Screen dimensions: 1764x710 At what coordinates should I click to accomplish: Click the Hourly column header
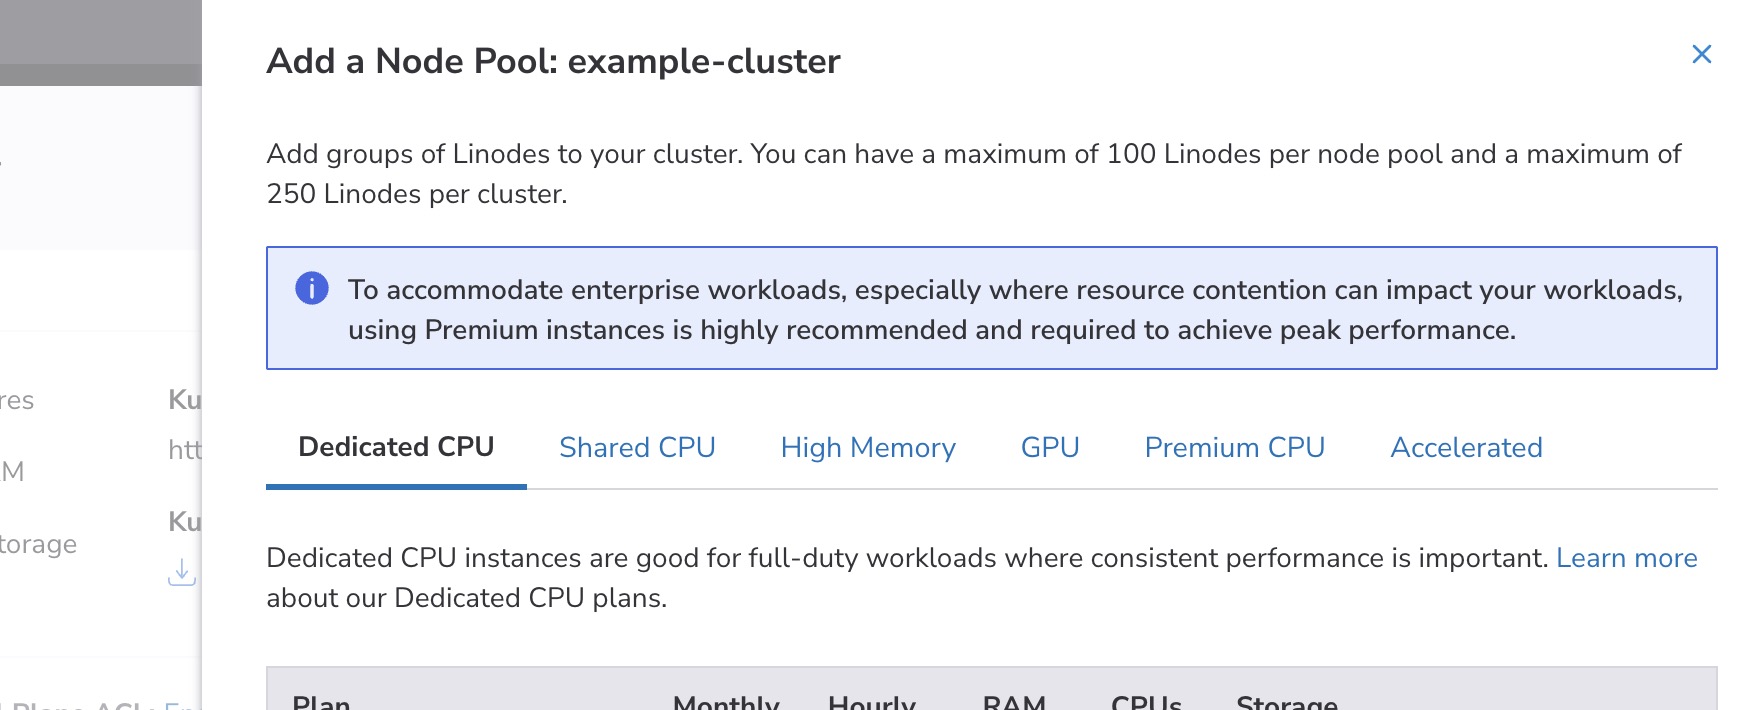(872, 702)
